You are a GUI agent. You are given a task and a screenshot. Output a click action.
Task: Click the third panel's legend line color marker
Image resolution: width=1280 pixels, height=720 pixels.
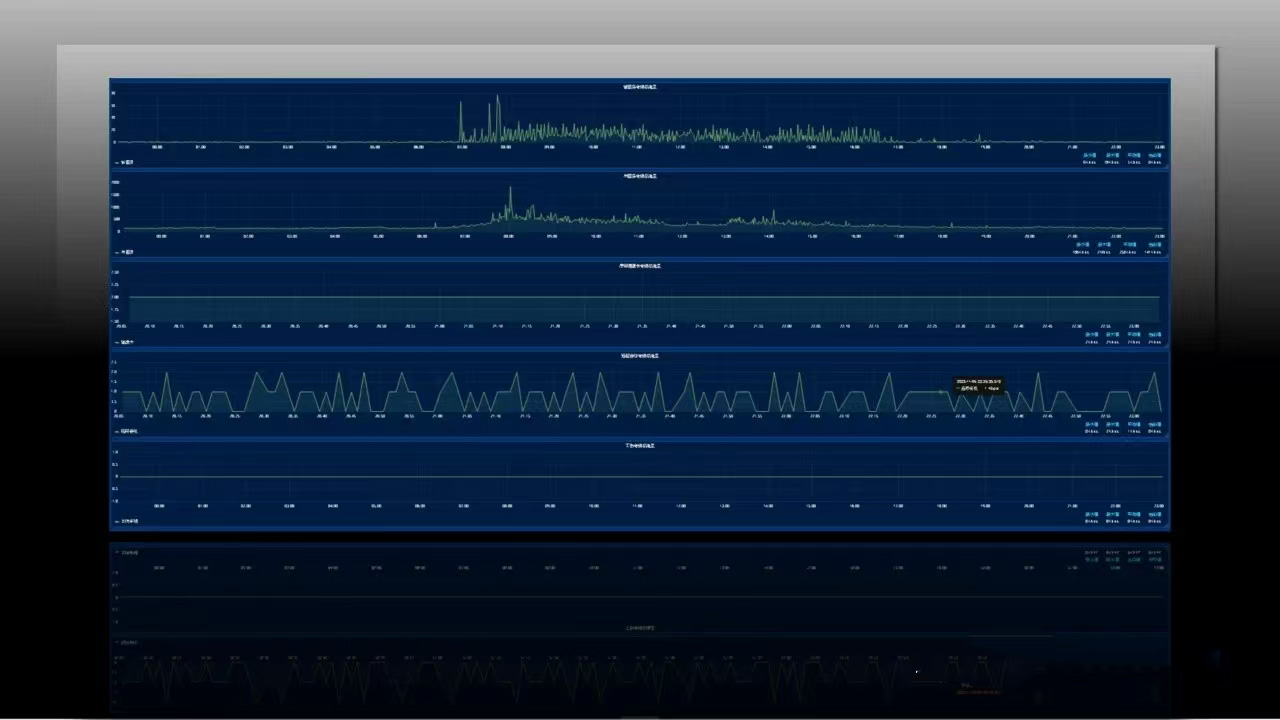[x=116, y=342]
